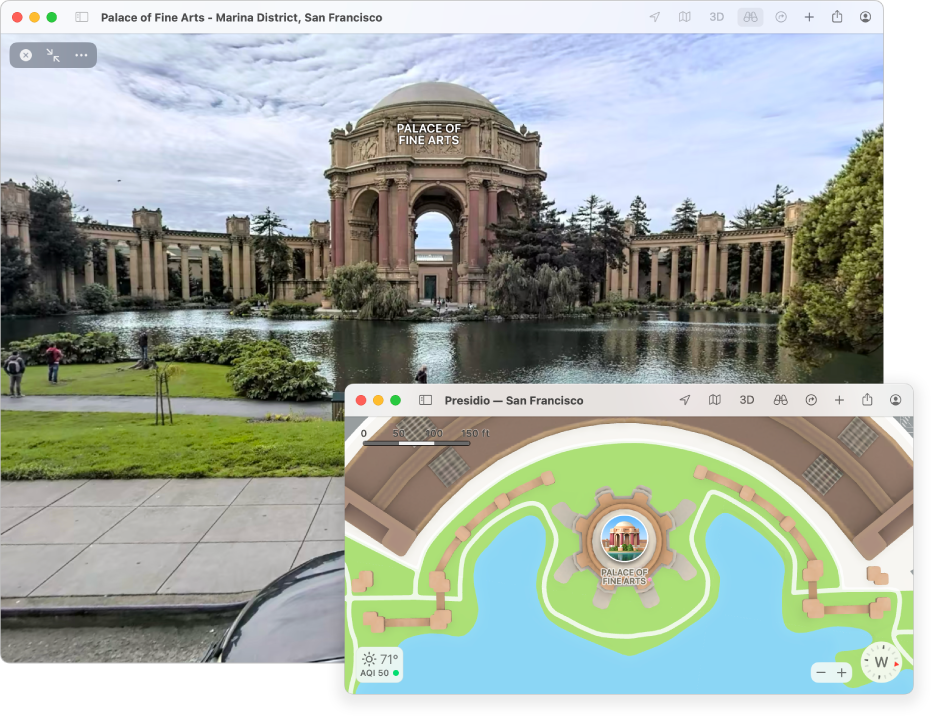Image resolution: width=932 pixels, height=718 pixels.
Task: Enable 3D view in the Presidio window
Action: coord(745,400)
